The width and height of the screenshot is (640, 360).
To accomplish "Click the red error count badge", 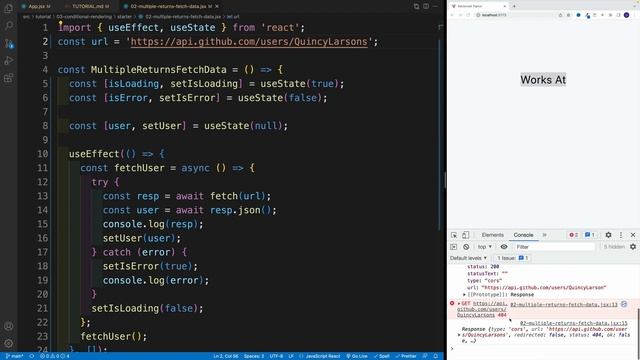I will point(573,235).
